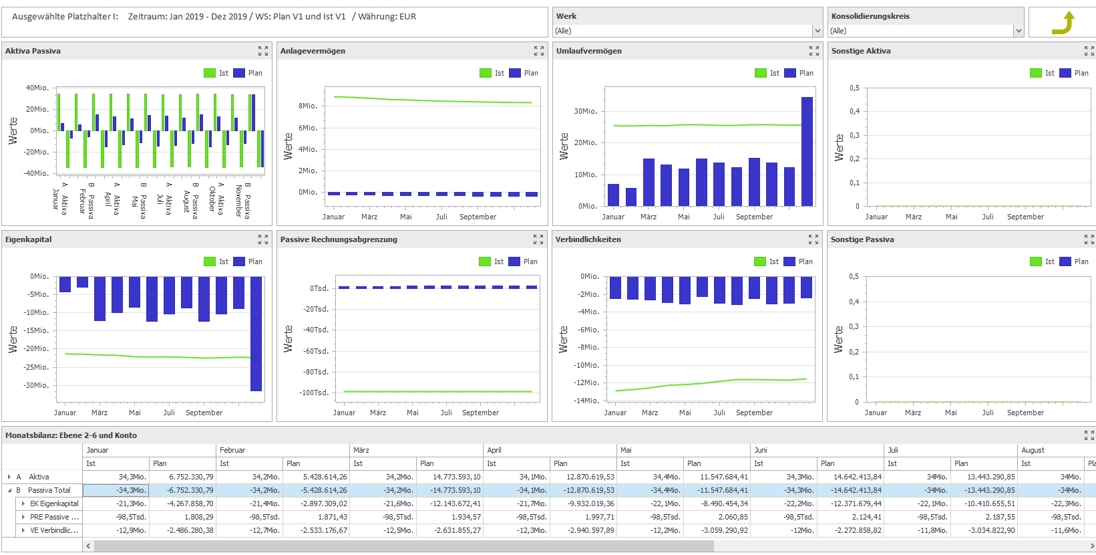Maximize the Monatsbilanz table panel
1096x555 pixels.
[1089, 435]
